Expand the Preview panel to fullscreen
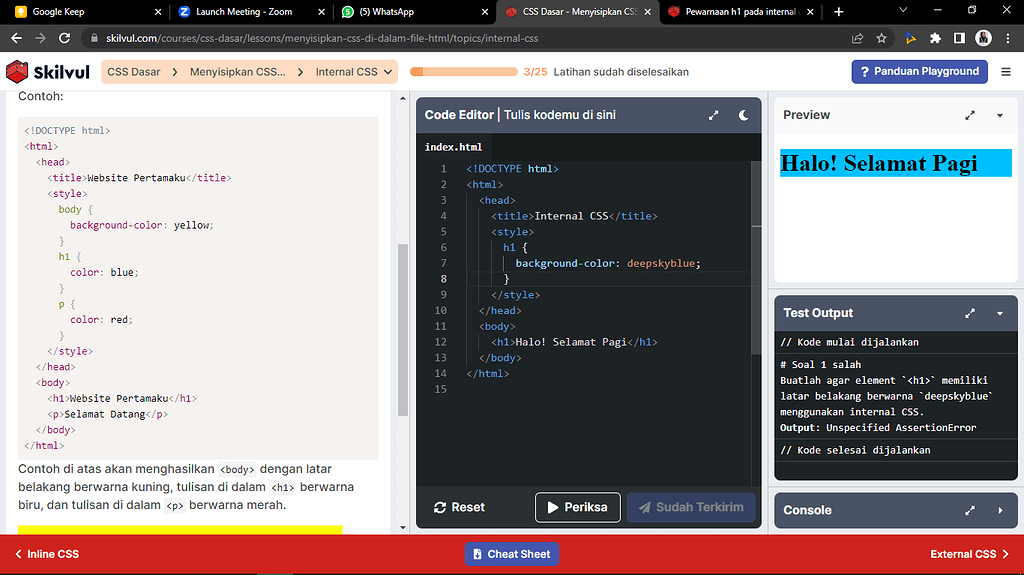 point(970,115)
